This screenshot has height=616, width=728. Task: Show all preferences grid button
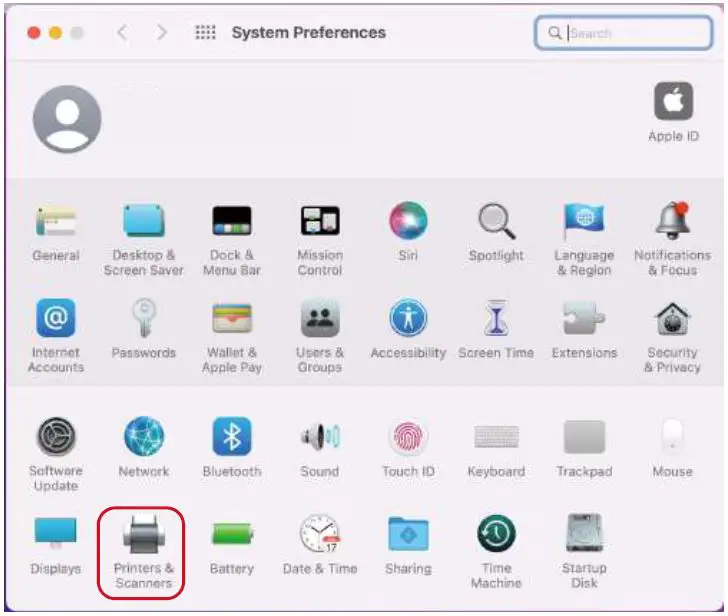click(205, 32)
